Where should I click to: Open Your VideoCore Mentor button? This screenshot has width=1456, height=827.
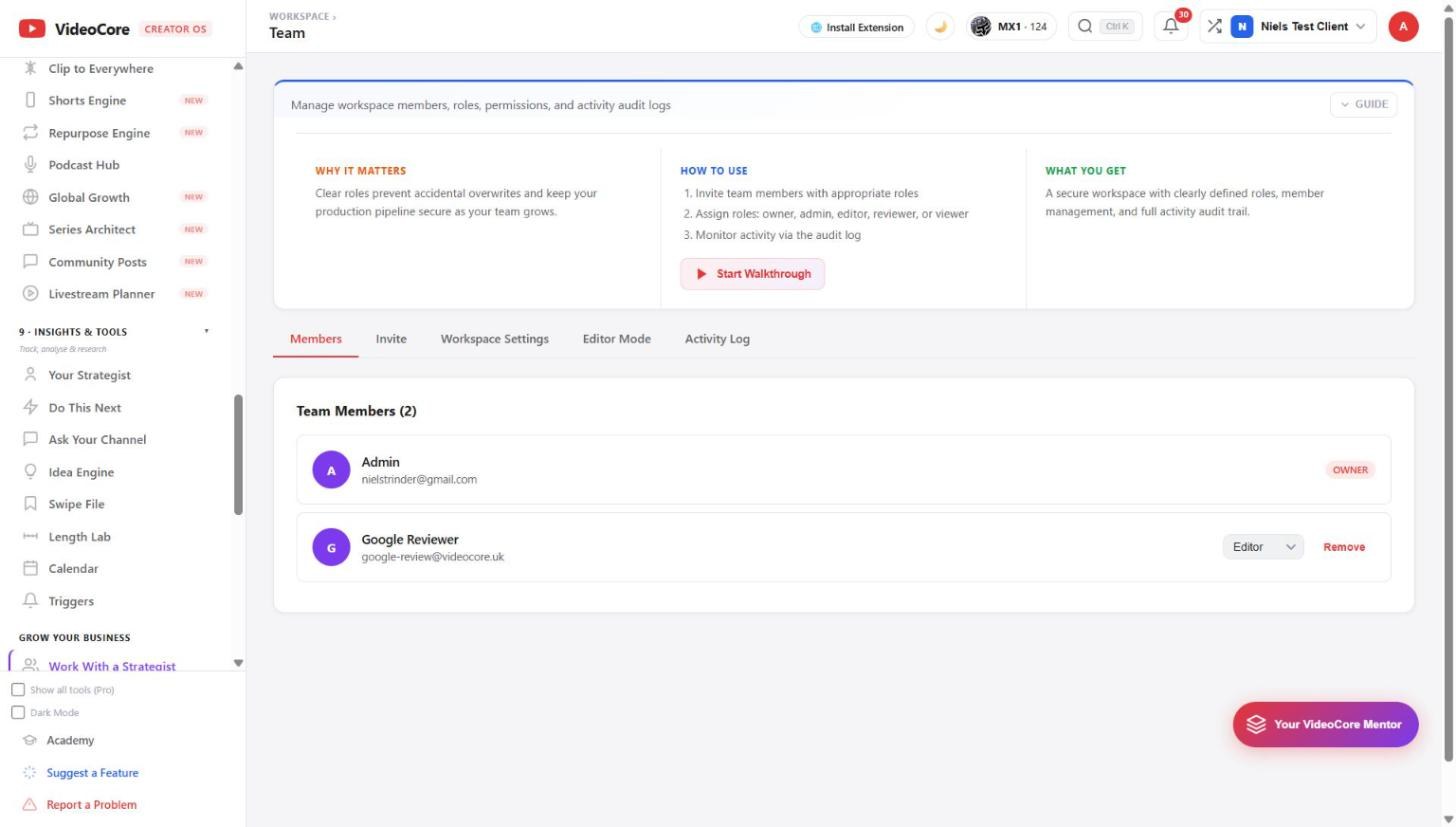pyautogui.click(x=1326, y=724)
